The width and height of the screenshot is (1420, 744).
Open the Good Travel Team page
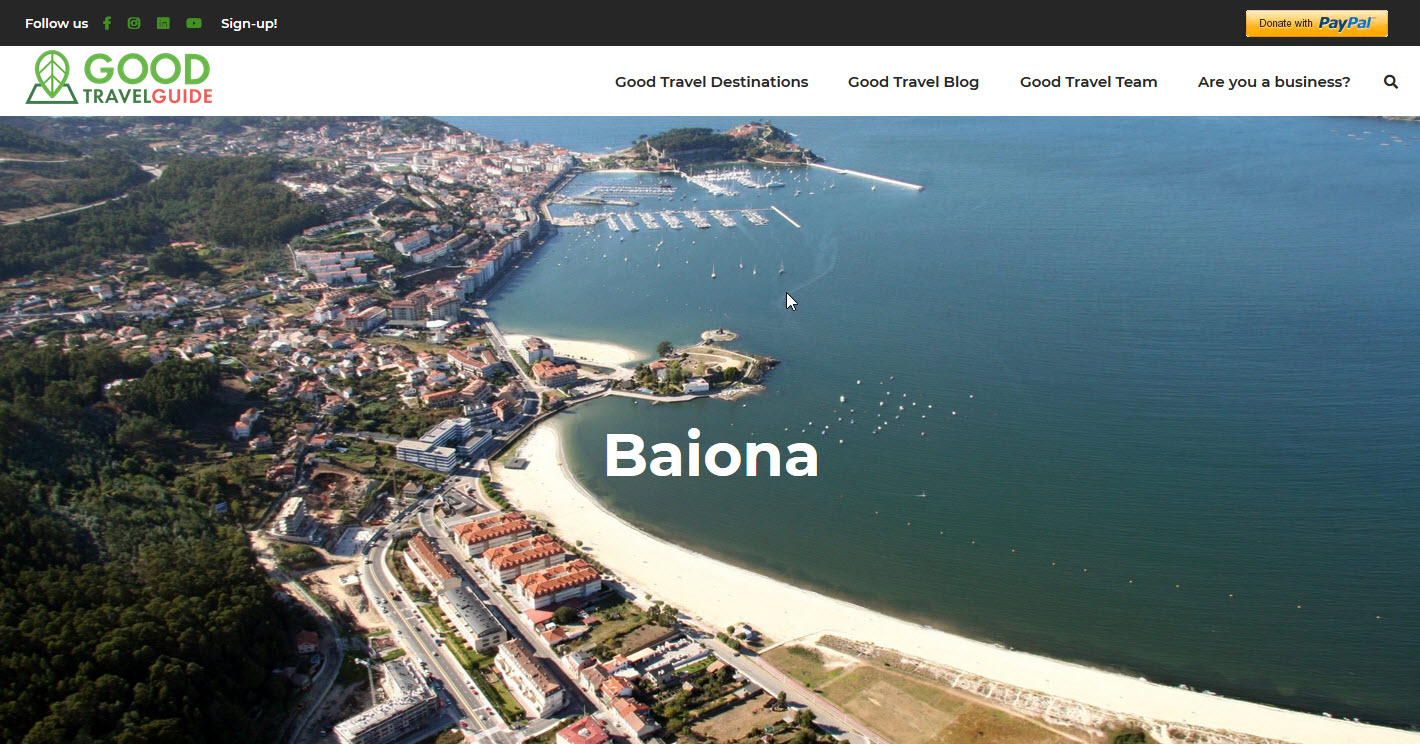coord(1088,82)
